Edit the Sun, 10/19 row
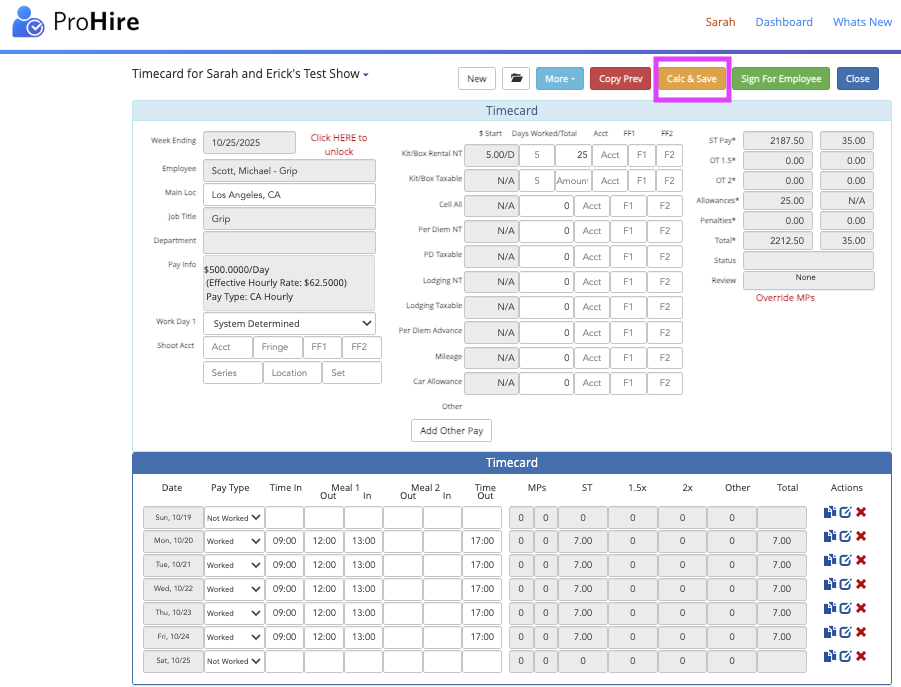This screenshot has height=687, width=901. 845,512
